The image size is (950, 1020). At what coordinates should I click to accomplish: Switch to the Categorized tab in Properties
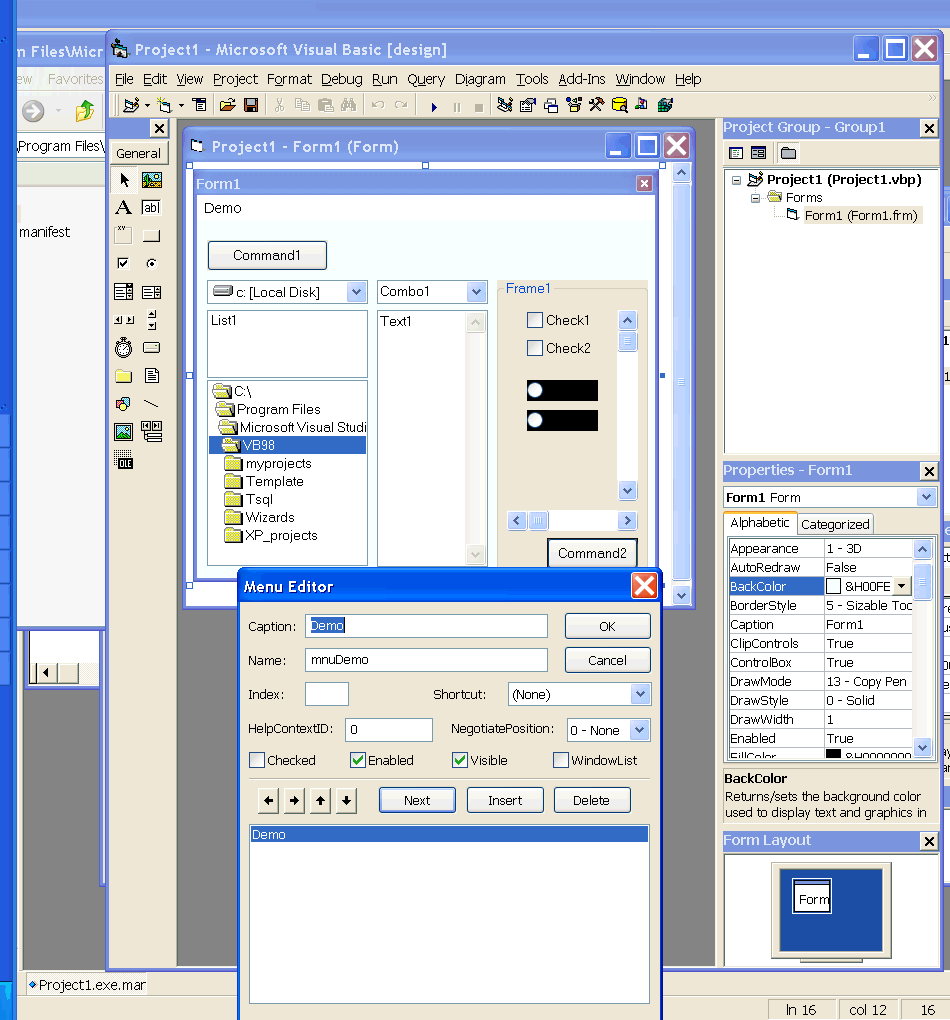835,524
